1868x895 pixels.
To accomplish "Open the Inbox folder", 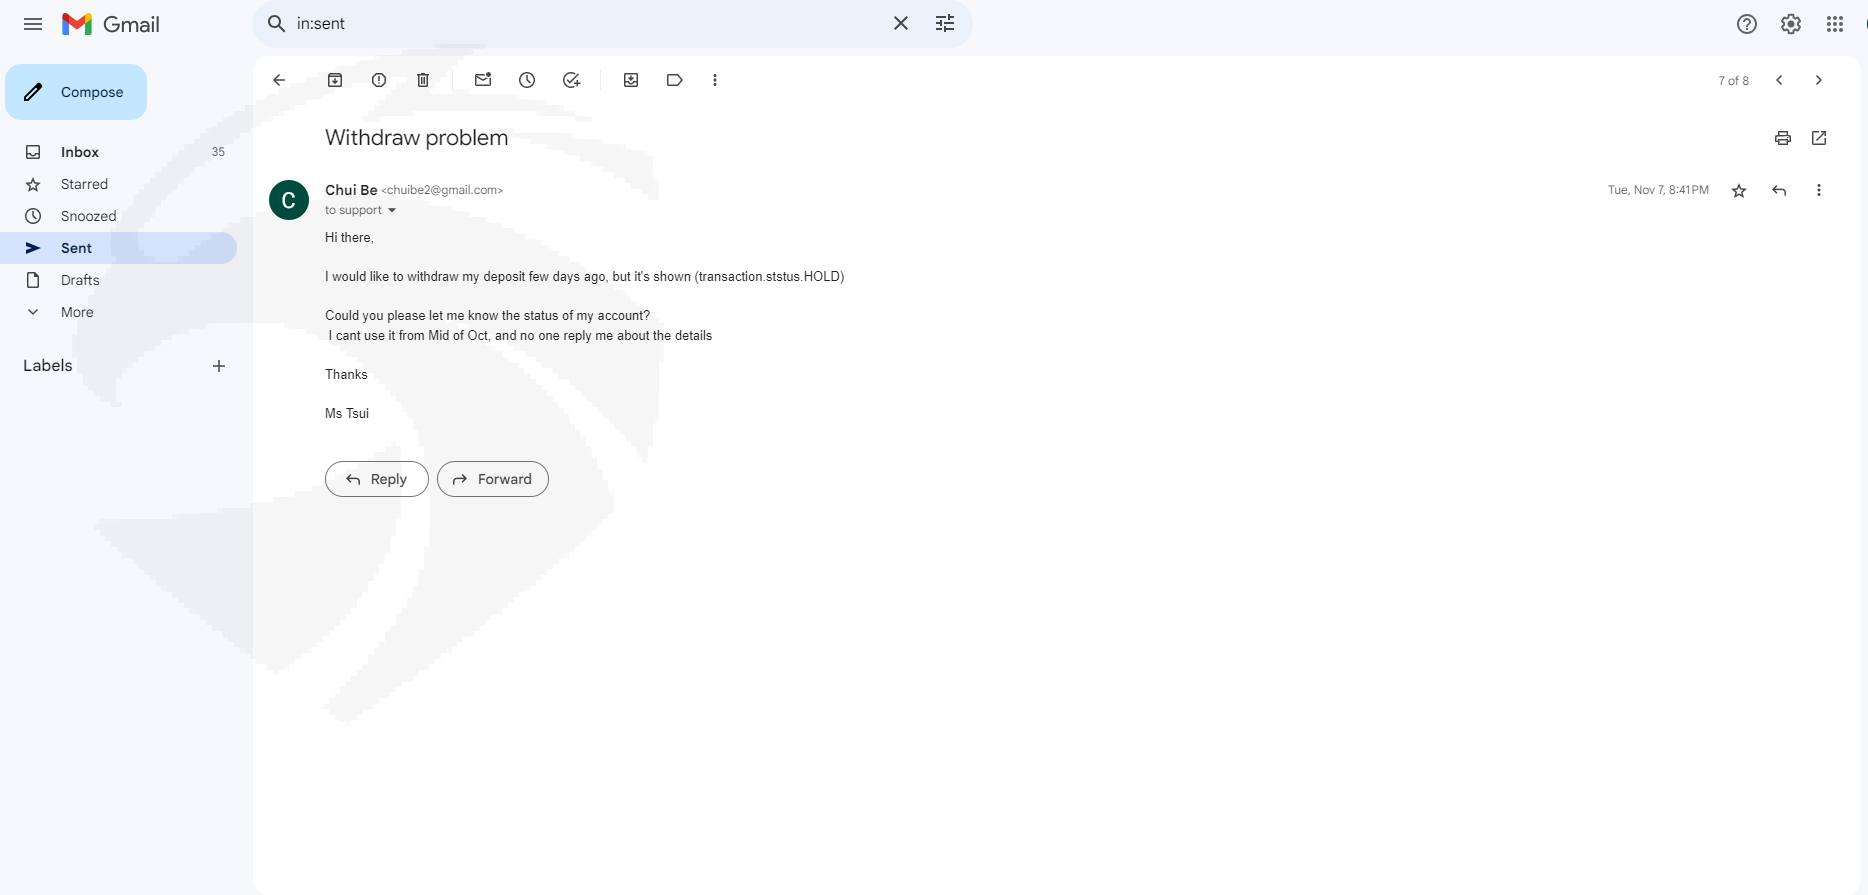I will [80, 152].
